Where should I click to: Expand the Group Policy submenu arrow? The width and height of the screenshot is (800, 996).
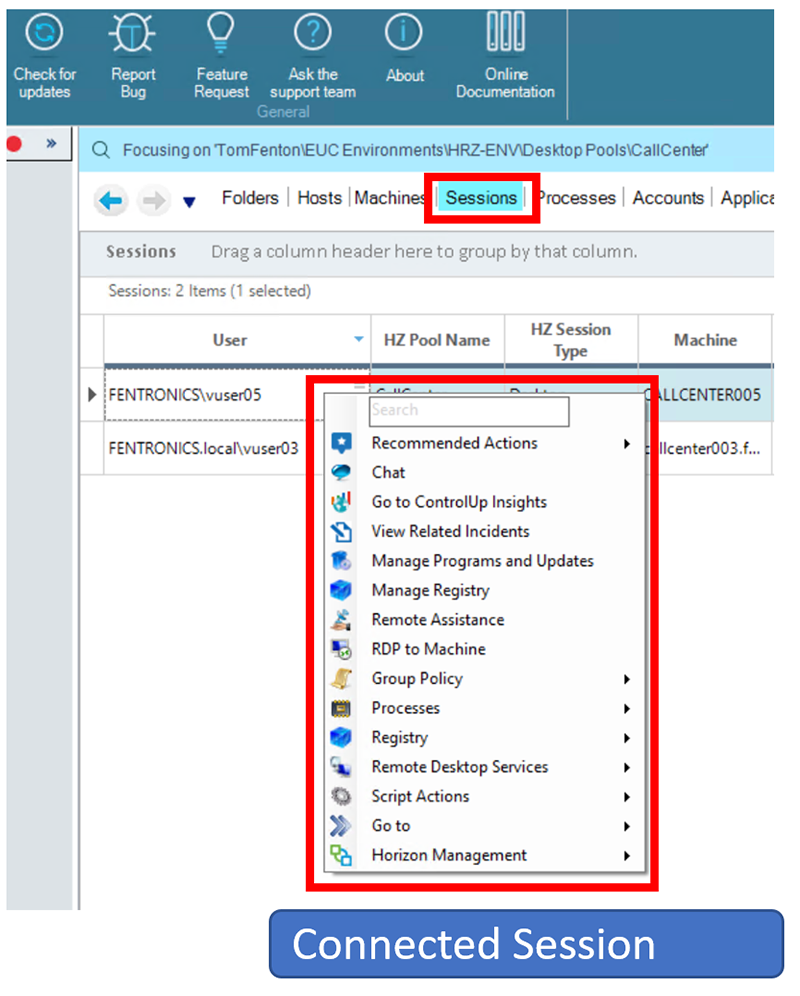coord(627,679)
